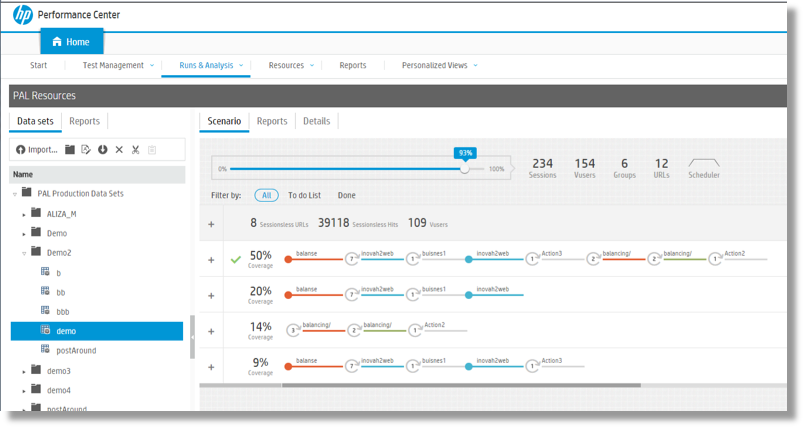Expand the ALIZA_M folder arrow

coord(24,214)
